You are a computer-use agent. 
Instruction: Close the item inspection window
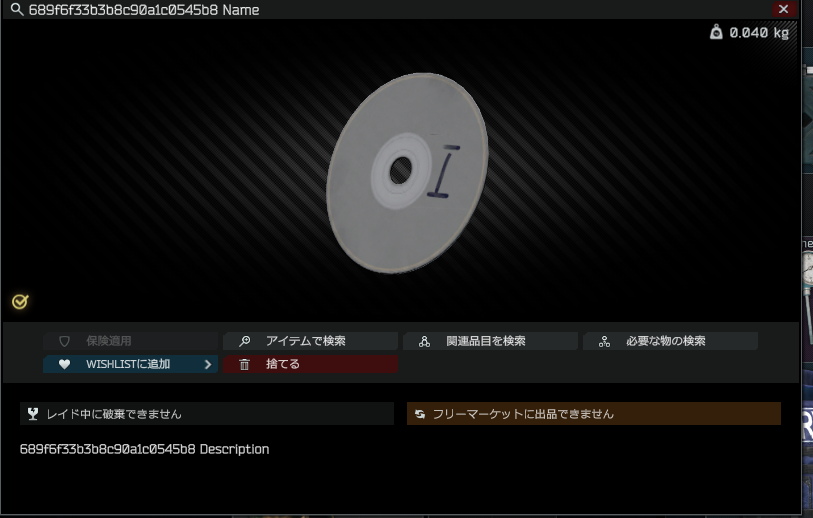tap(784, 9)
